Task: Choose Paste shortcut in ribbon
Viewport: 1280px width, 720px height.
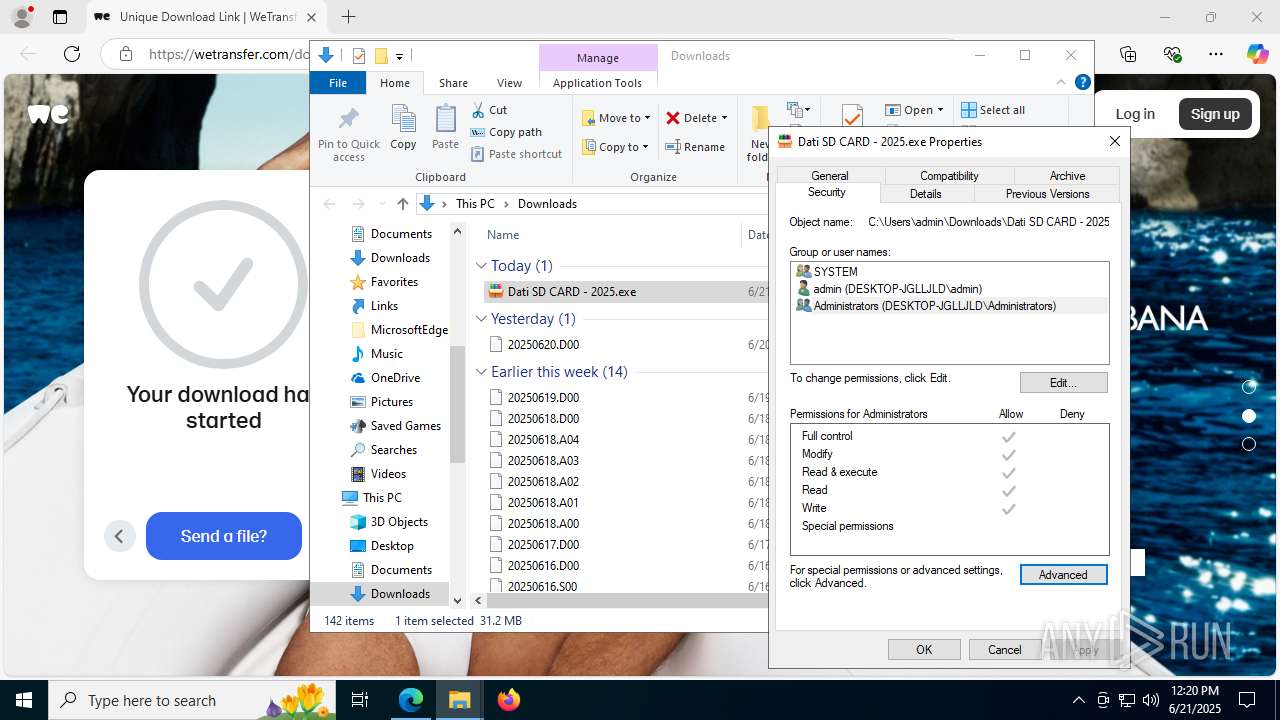Action: (516, 154)
